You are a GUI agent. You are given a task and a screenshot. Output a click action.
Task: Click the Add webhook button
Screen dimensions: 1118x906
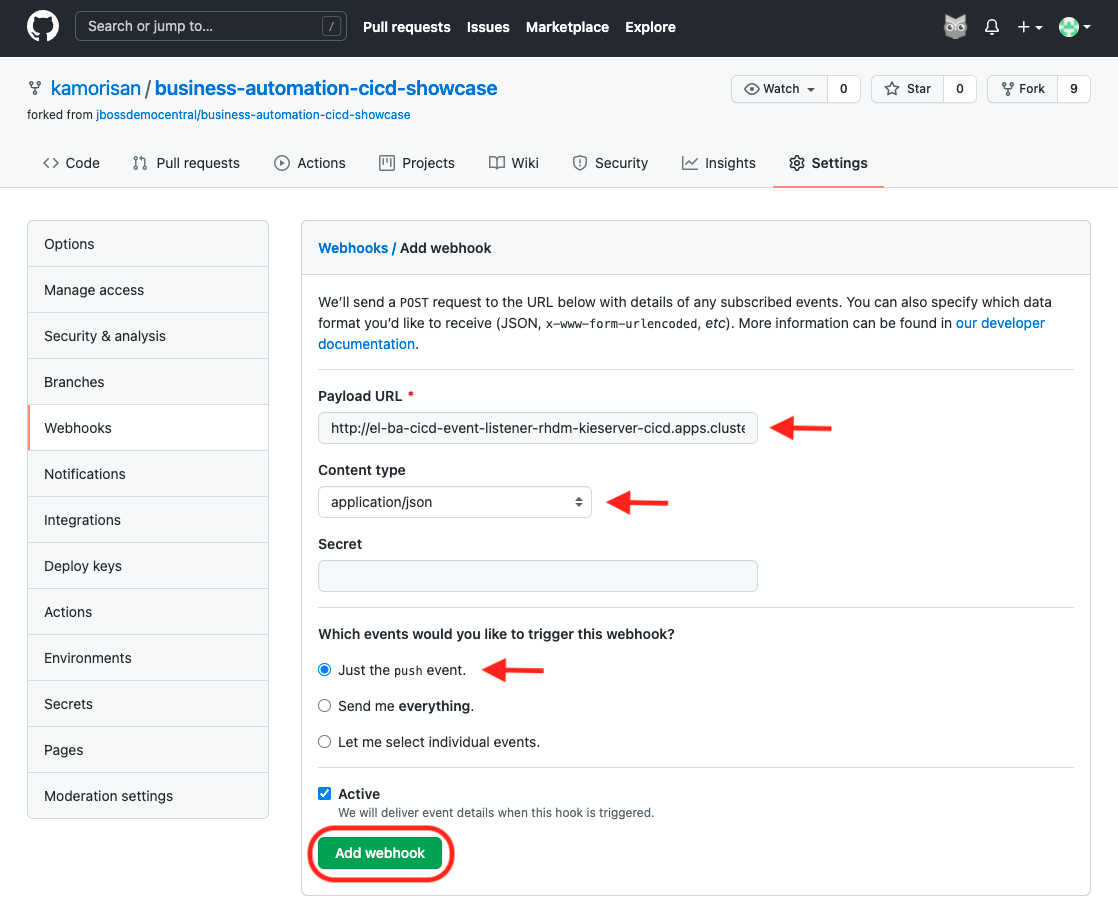(x=380, y=853)
